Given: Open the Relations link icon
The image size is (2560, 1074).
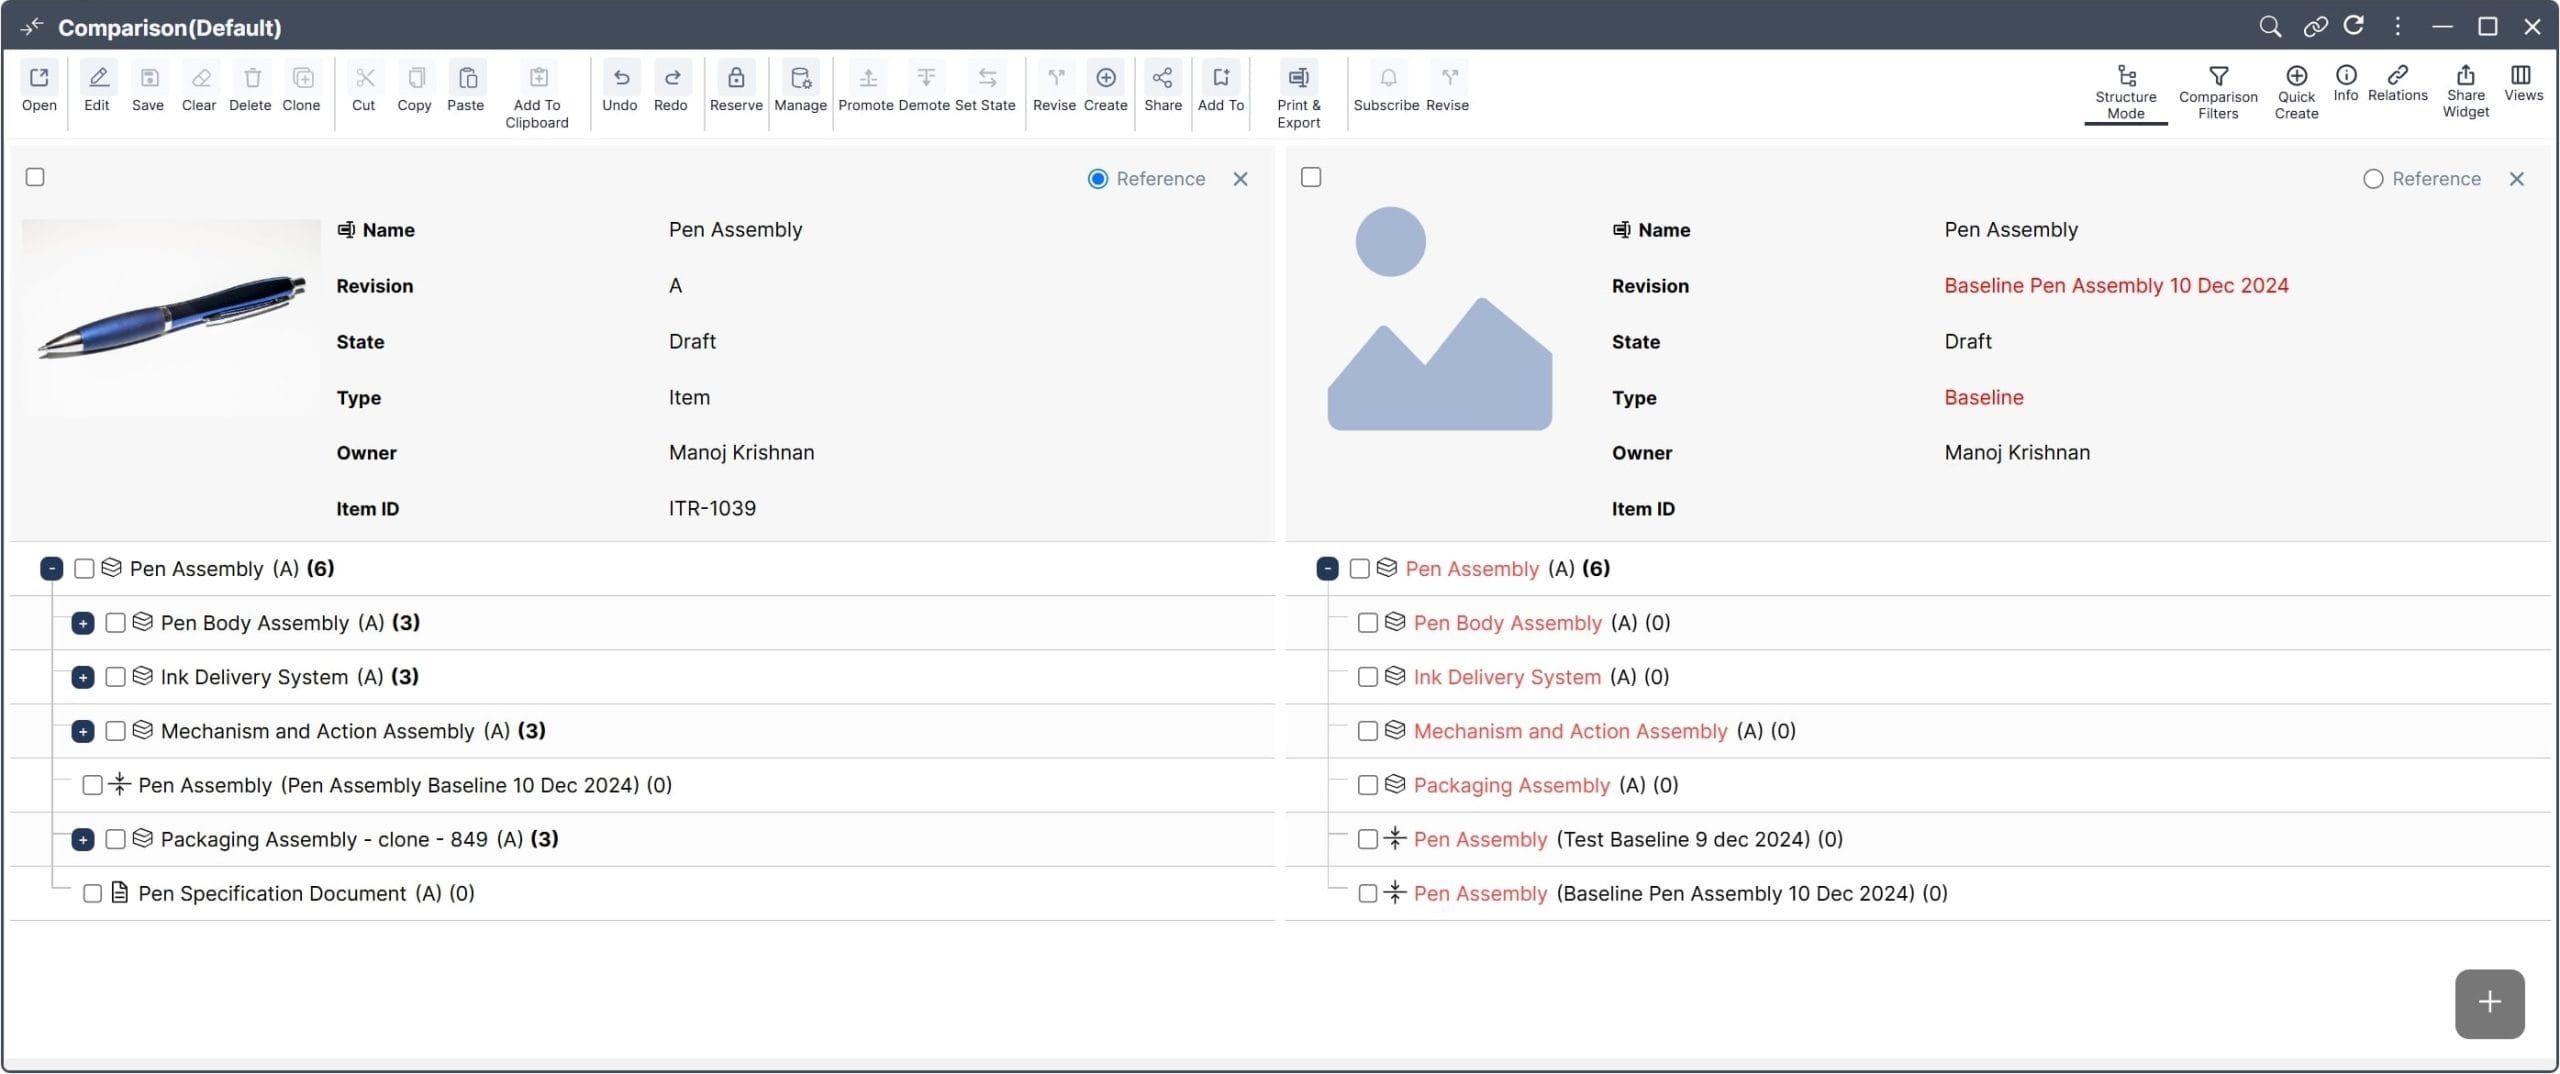Looking at the screenshot, I should coord(2397,76).
